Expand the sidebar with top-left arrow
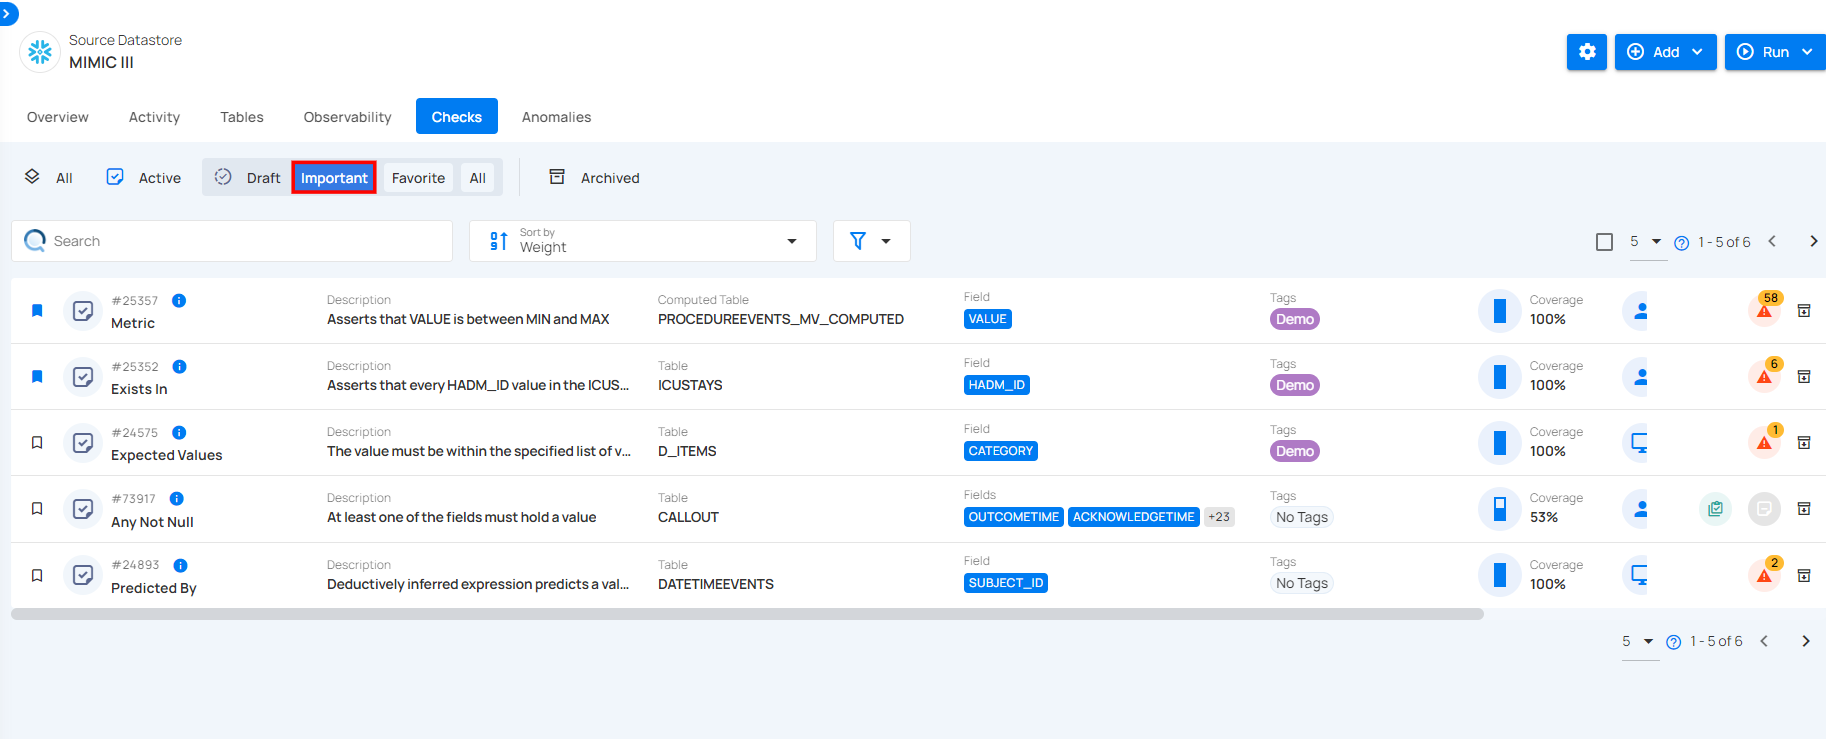Image resolution: width=1826 pixels, height=739 pixels. pos(7,14)
